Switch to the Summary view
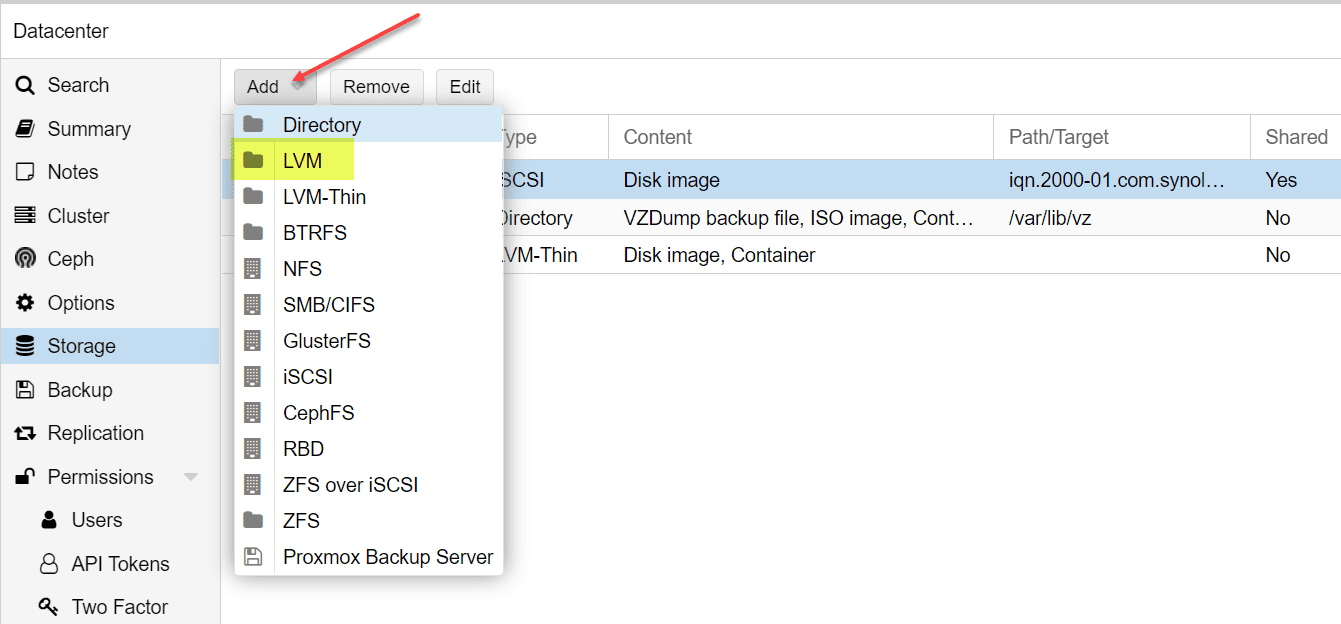The image size is (1341, 624). 88,128
